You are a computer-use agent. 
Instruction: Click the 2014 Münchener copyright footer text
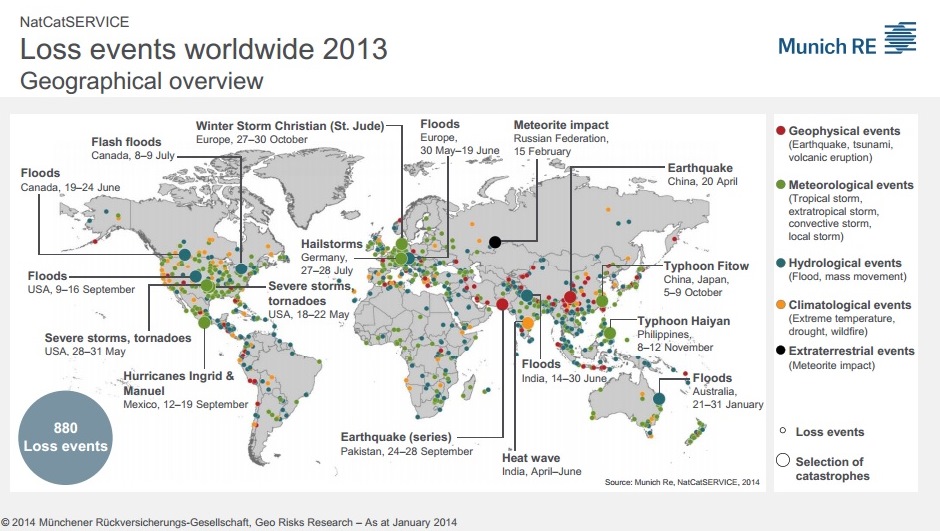point(228,523)
